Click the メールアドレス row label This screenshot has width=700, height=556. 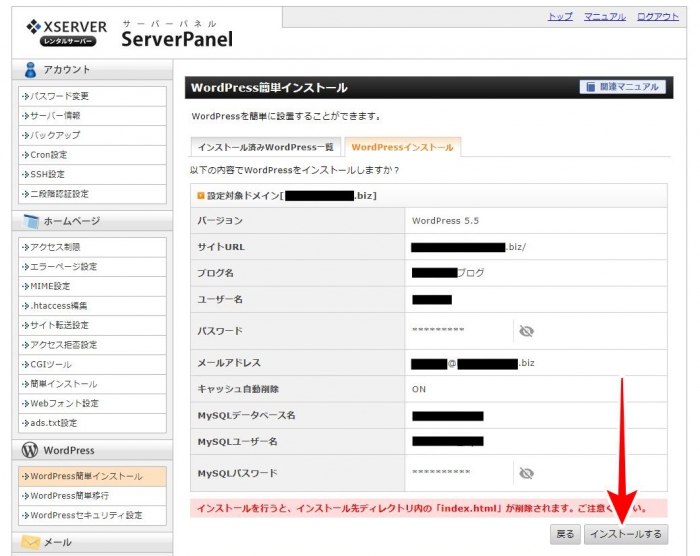point(229,363)
